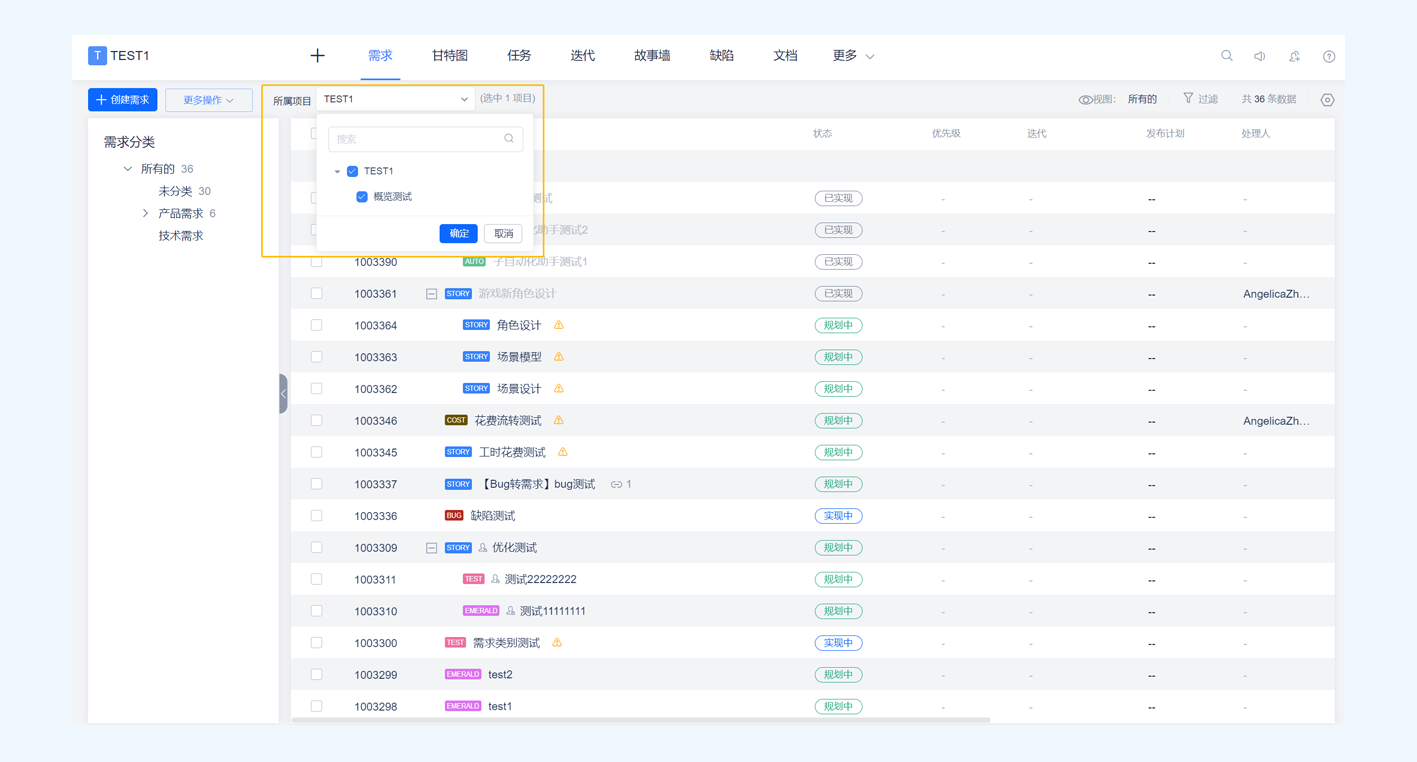The width and height of the screenshot is (1417, 762).
Task: Expand 产品需求 category arrow
Action: point(145,213)
